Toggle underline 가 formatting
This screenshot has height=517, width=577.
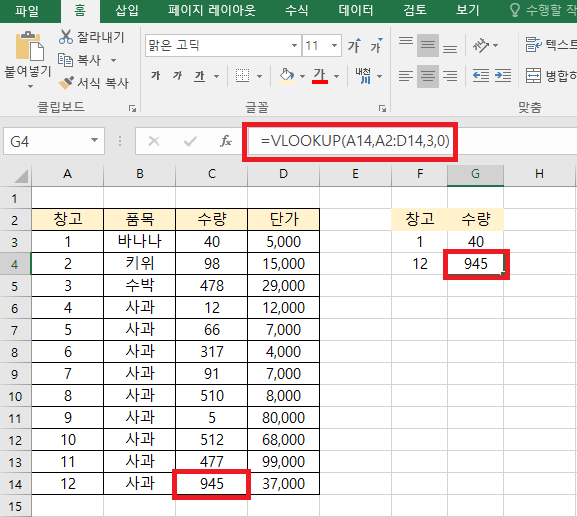(199, 76)
